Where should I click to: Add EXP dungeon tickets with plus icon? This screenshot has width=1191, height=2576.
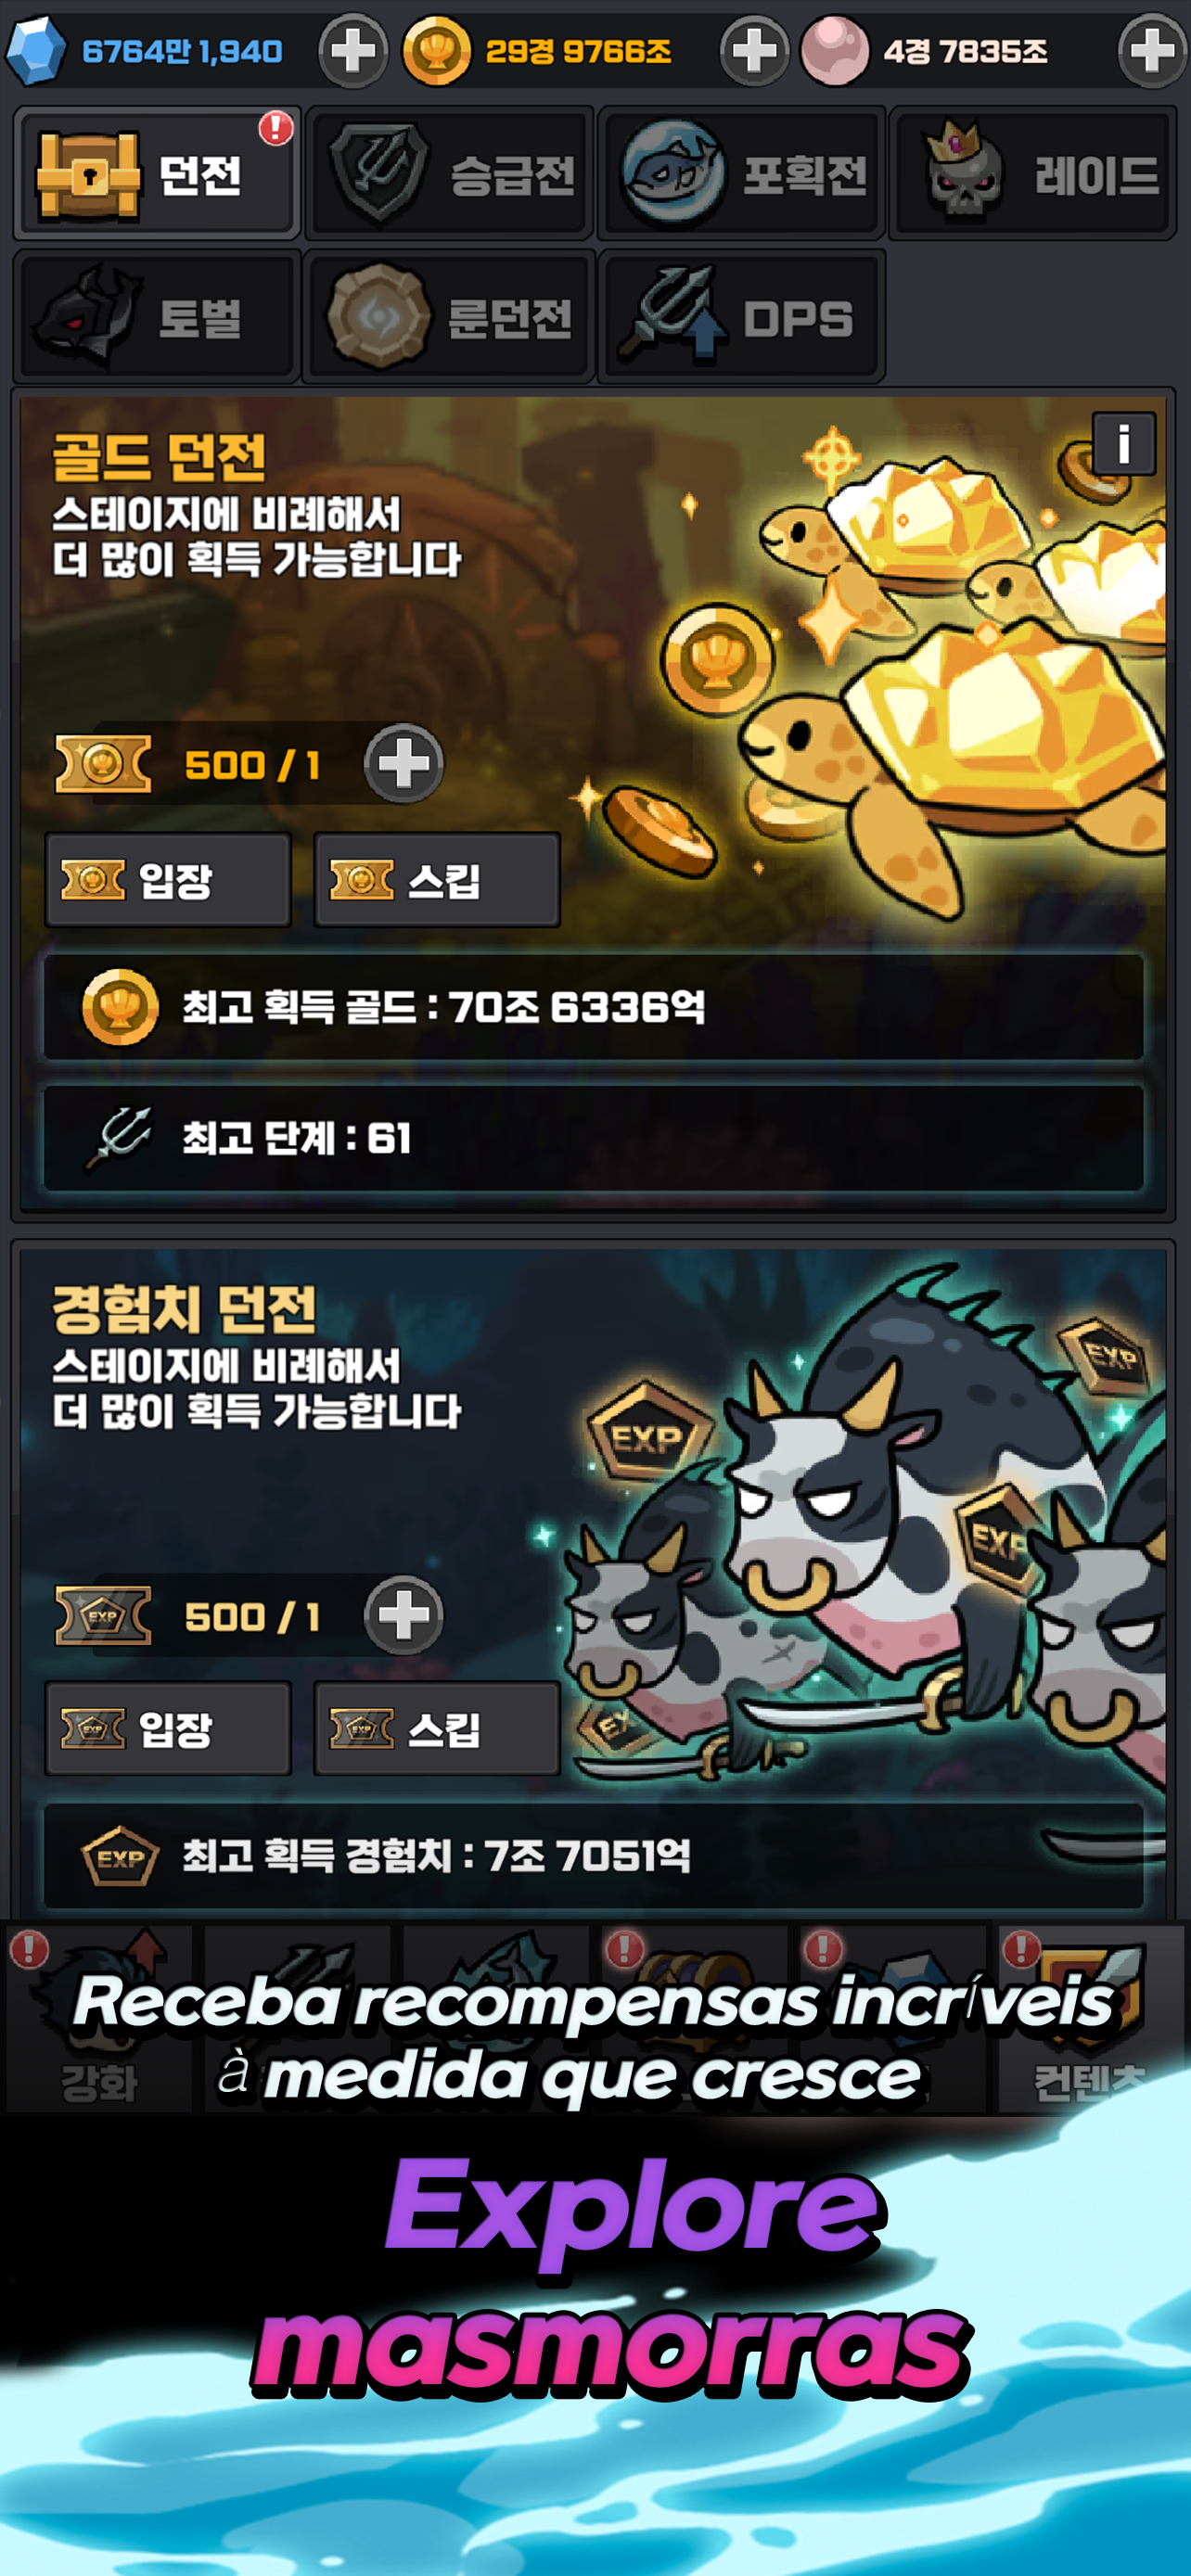point(403,1615)
